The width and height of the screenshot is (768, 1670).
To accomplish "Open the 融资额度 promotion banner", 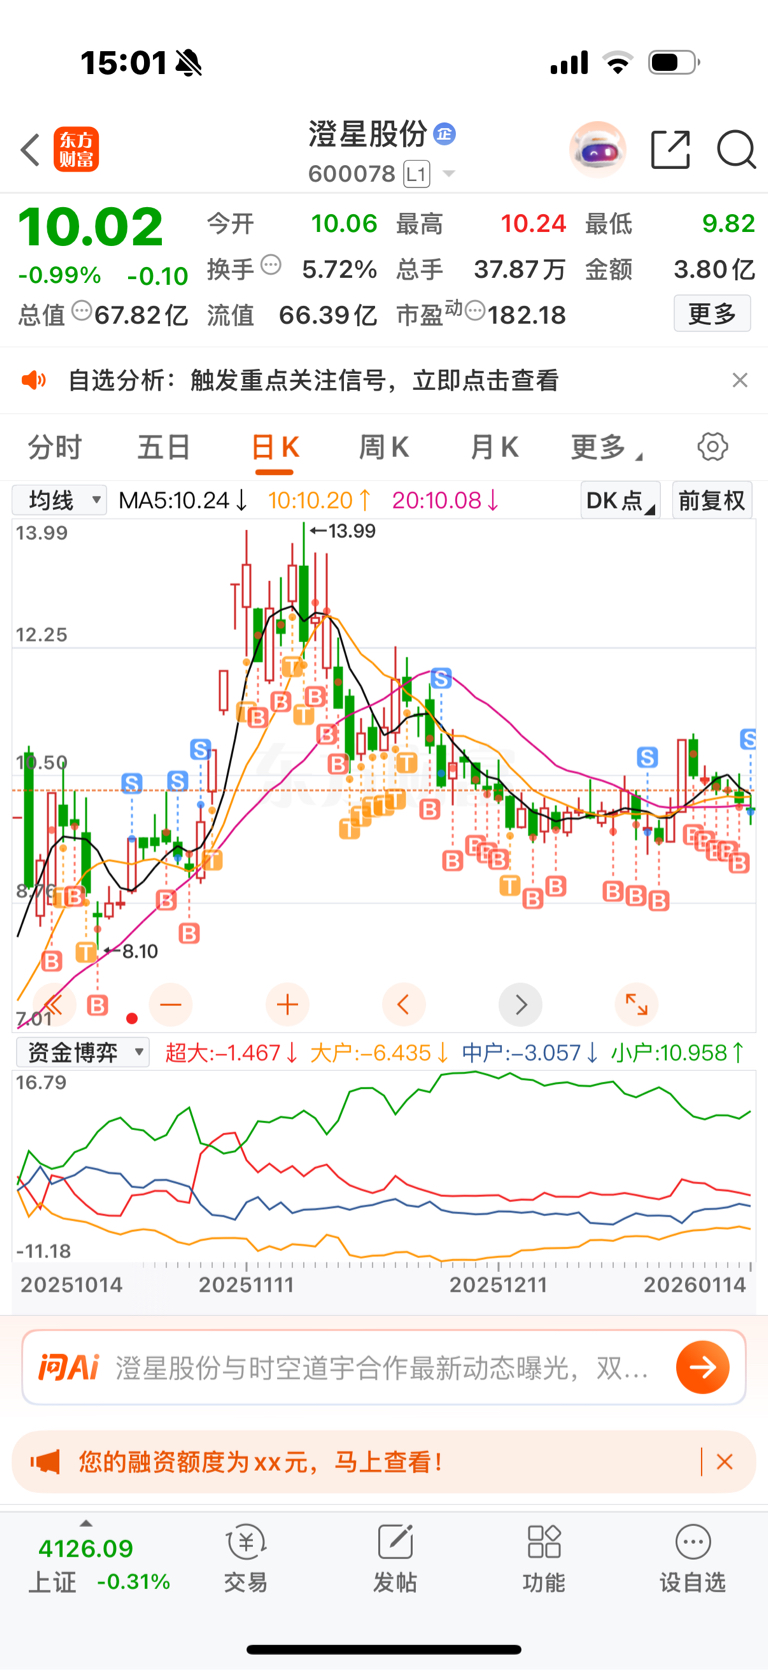I will click(x=384, y=1462).
